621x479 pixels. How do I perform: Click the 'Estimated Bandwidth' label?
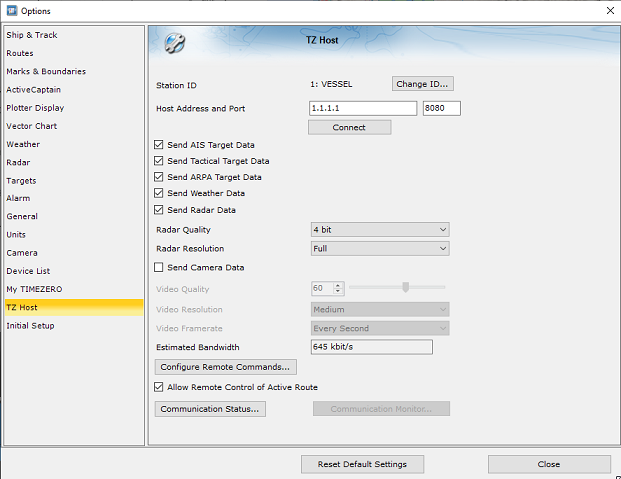(198, 347)
